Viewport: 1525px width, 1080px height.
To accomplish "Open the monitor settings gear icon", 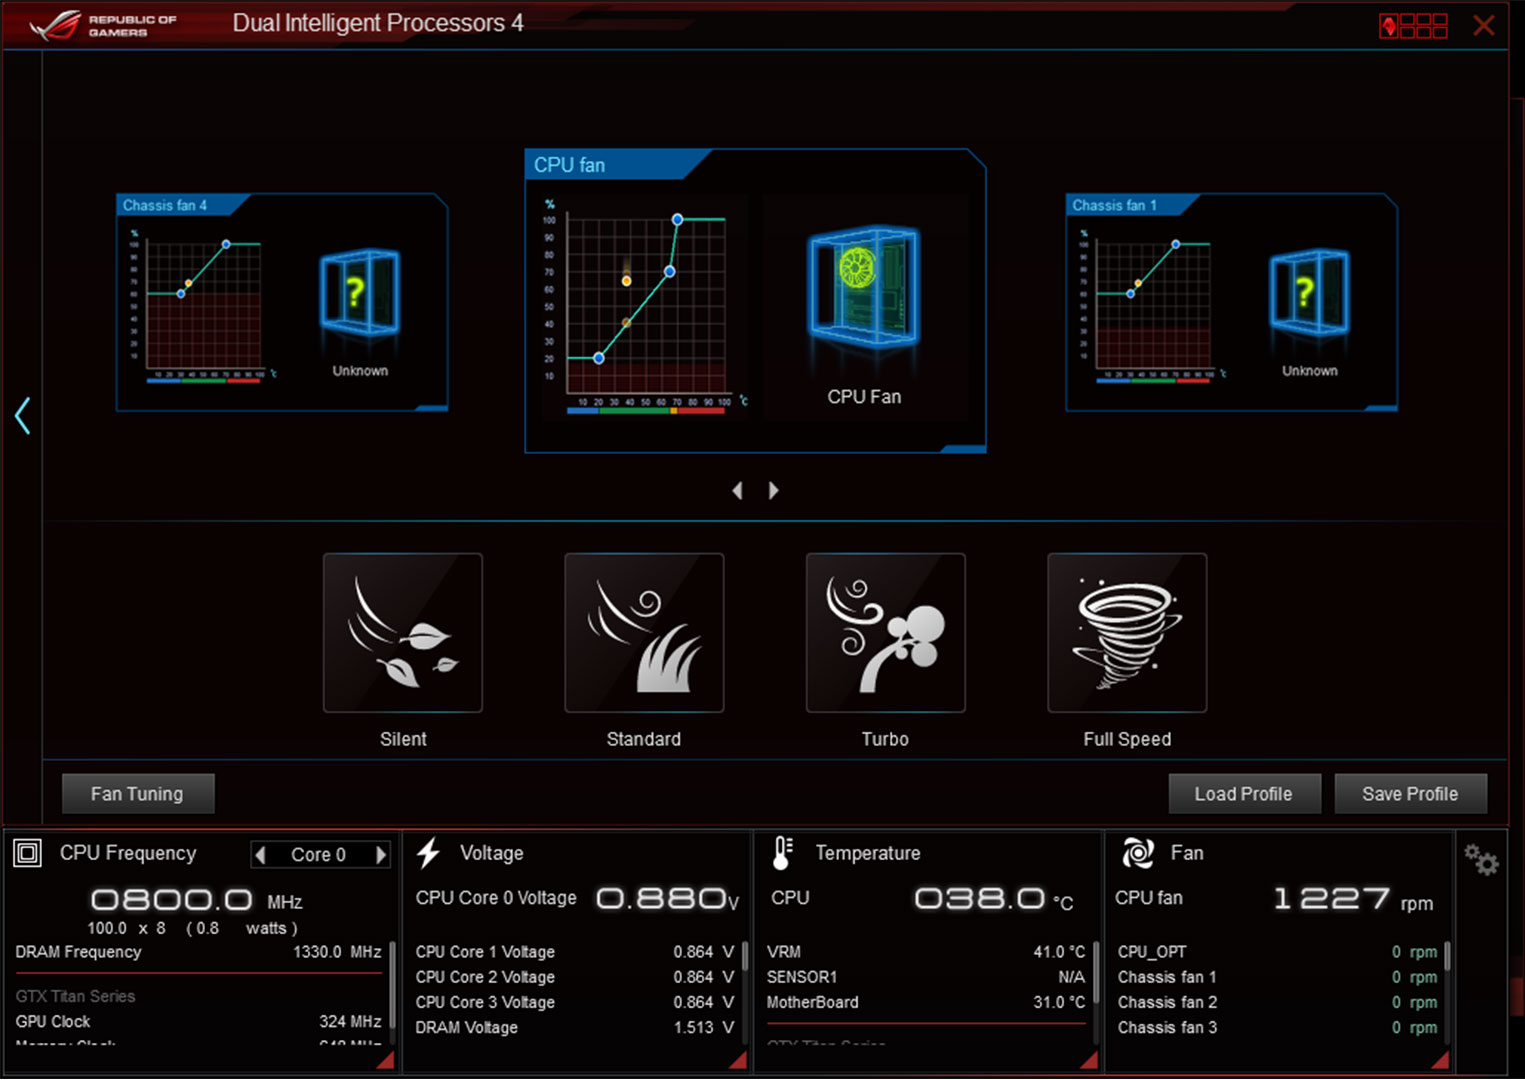I will point(1481,860).
